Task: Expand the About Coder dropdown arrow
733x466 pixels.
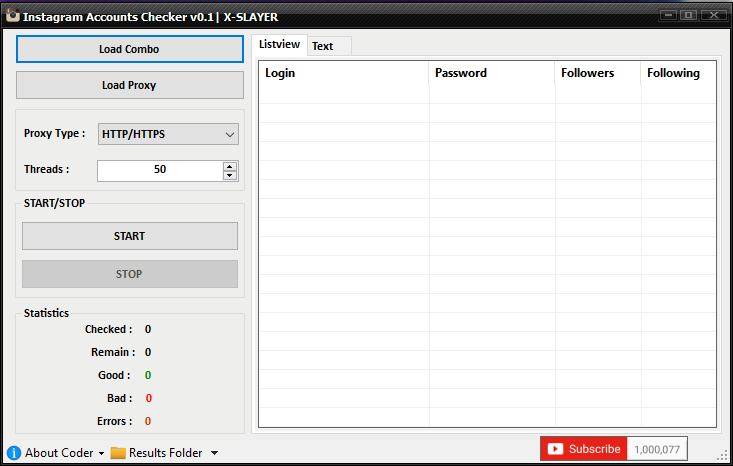Action: (101, 453)
